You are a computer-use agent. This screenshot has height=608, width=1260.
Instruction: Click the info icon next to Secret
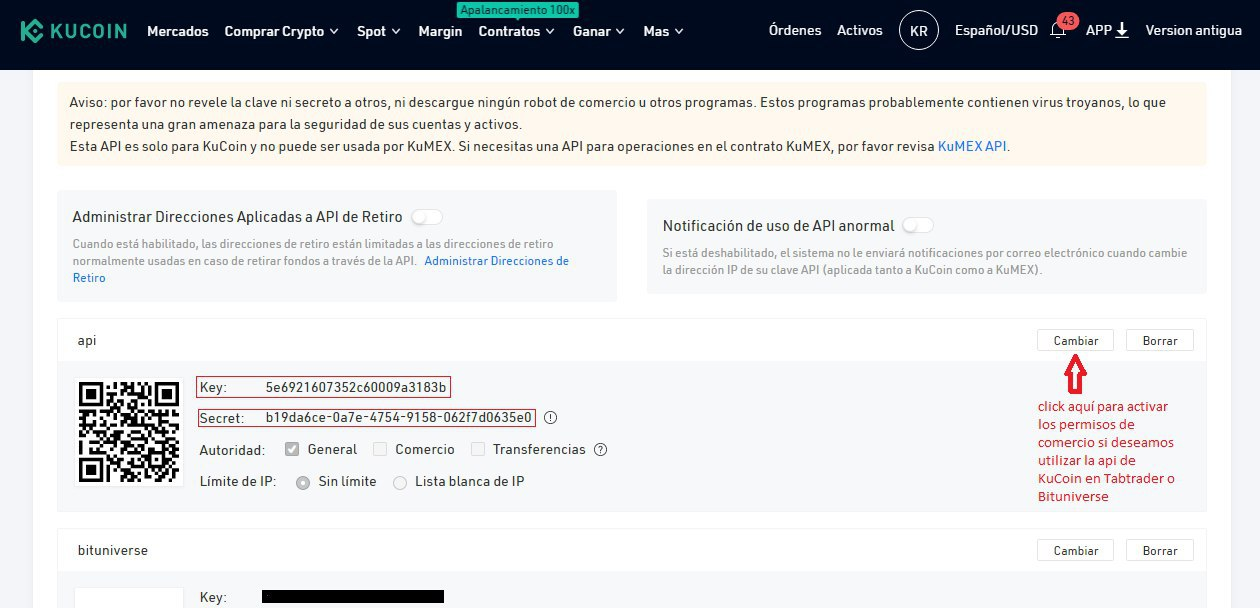pos(550,418)
